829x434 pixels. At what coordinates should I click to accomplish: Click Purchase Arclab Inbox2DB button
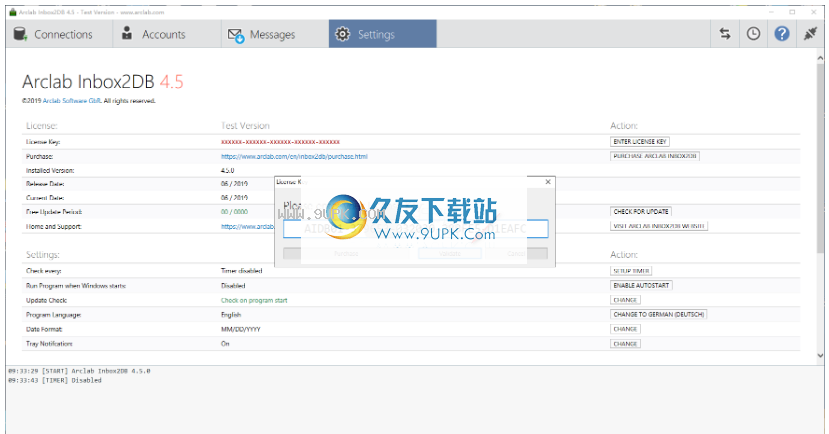pyautogui.click(x=655, y=156)
